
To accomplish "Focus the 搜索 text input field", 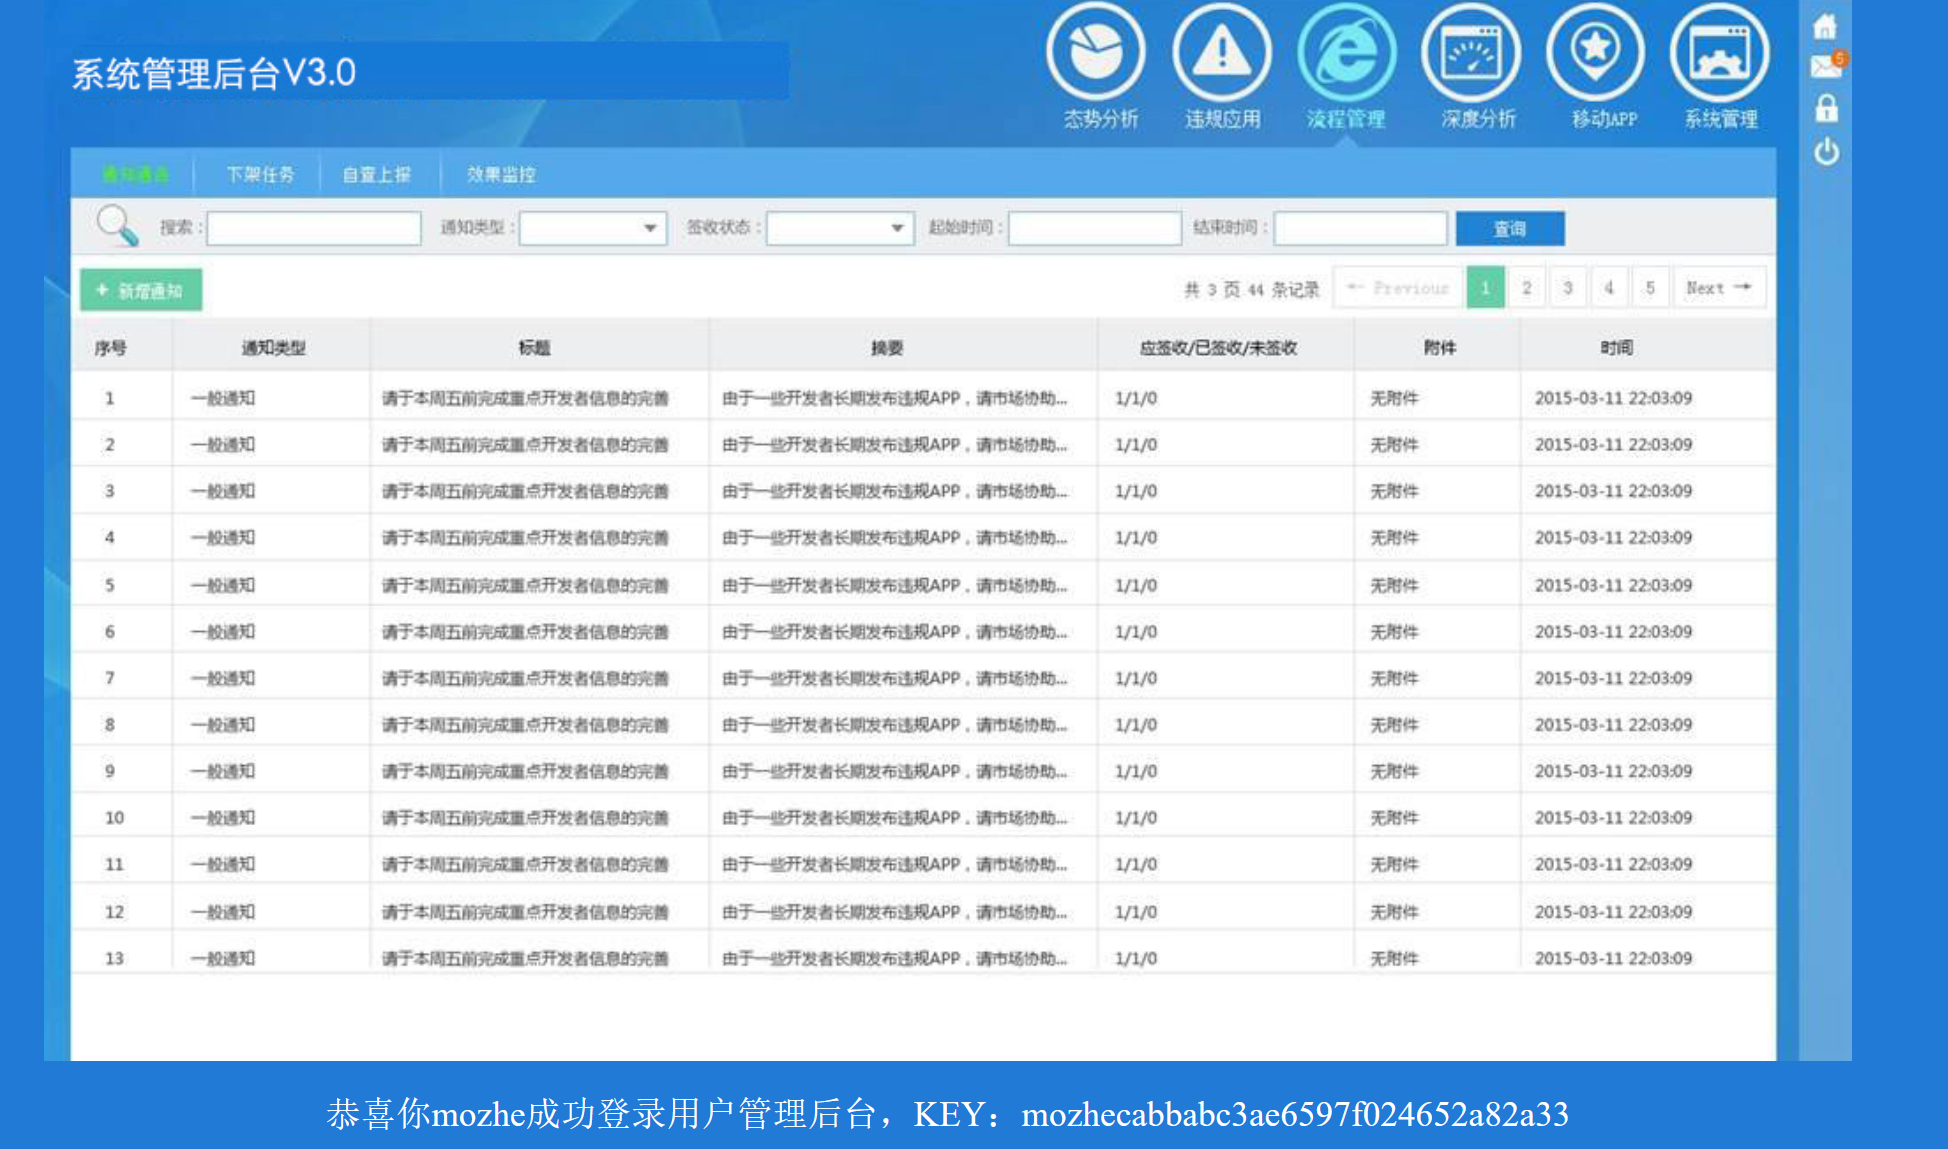I will [x=313, y=228].
